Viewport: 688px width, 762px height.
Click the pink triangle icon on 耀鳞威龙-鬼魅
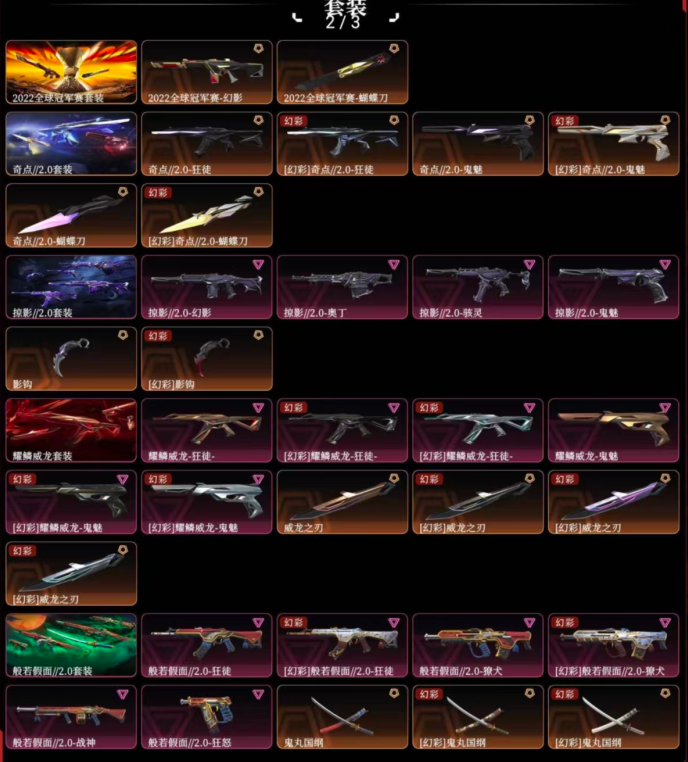click(665, 408)
